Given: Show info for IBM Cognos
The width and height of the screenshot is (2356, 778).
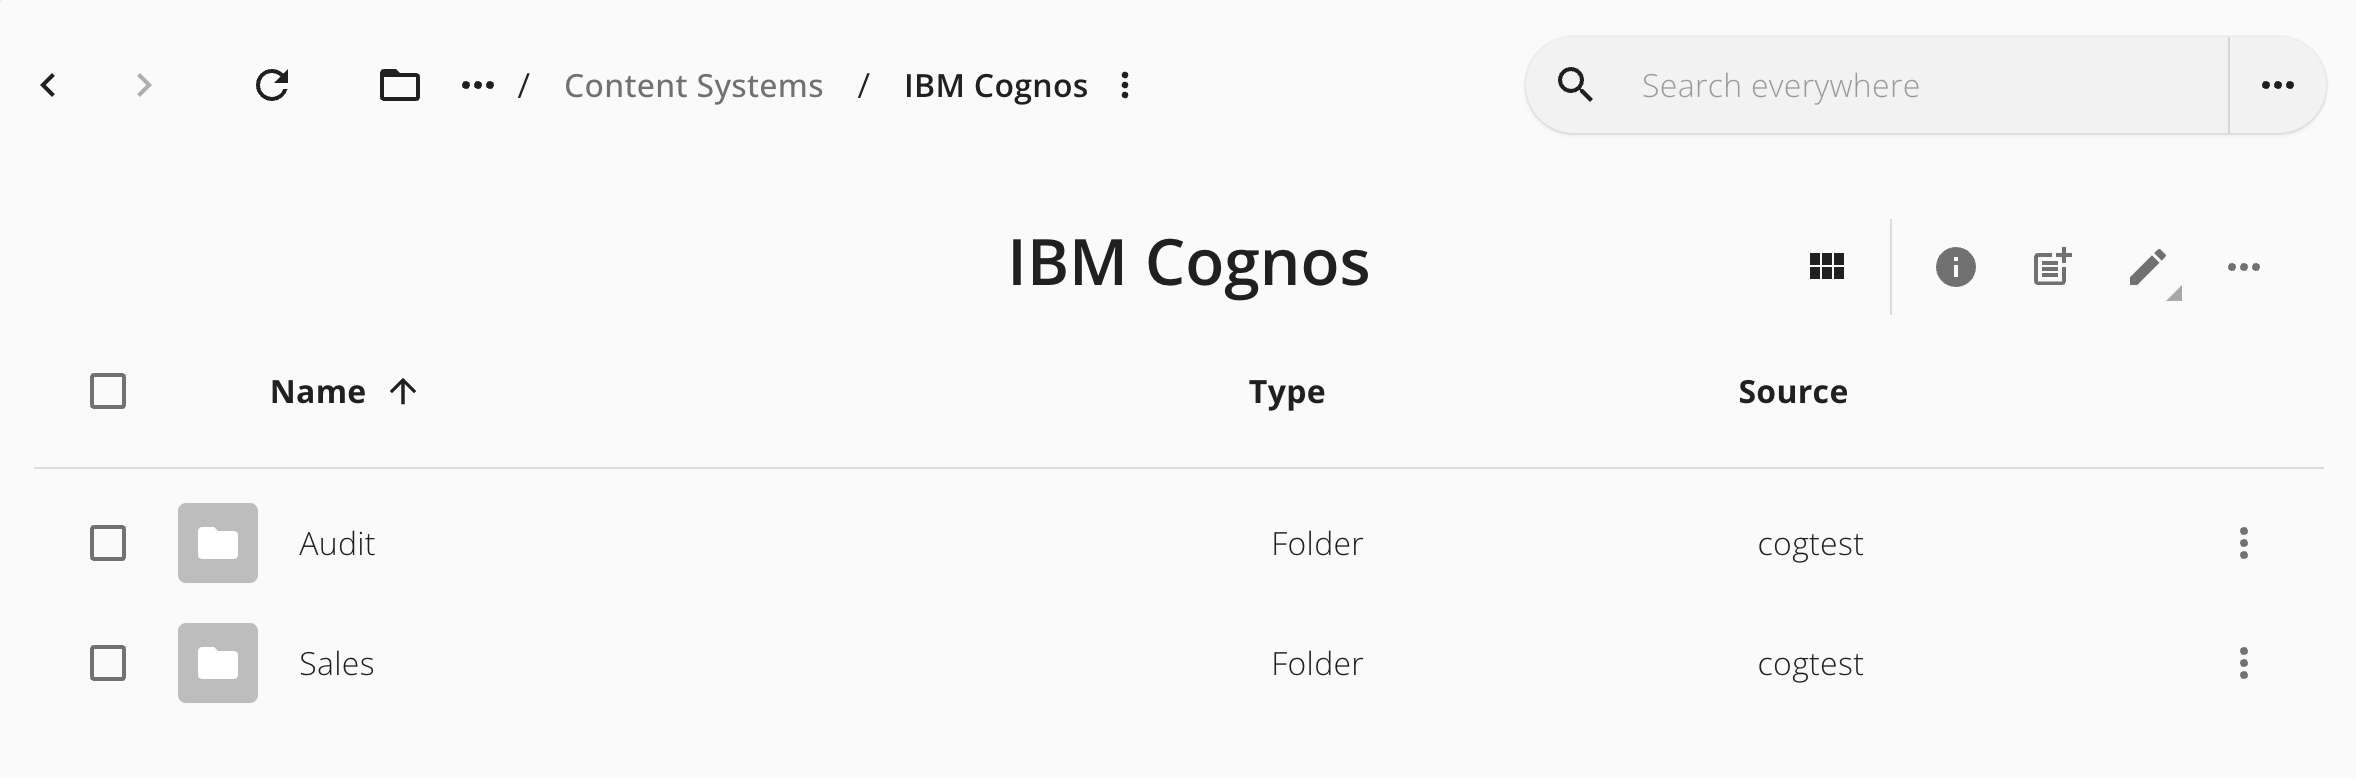Looking at the screenshot, I should tap(1955, 267).
